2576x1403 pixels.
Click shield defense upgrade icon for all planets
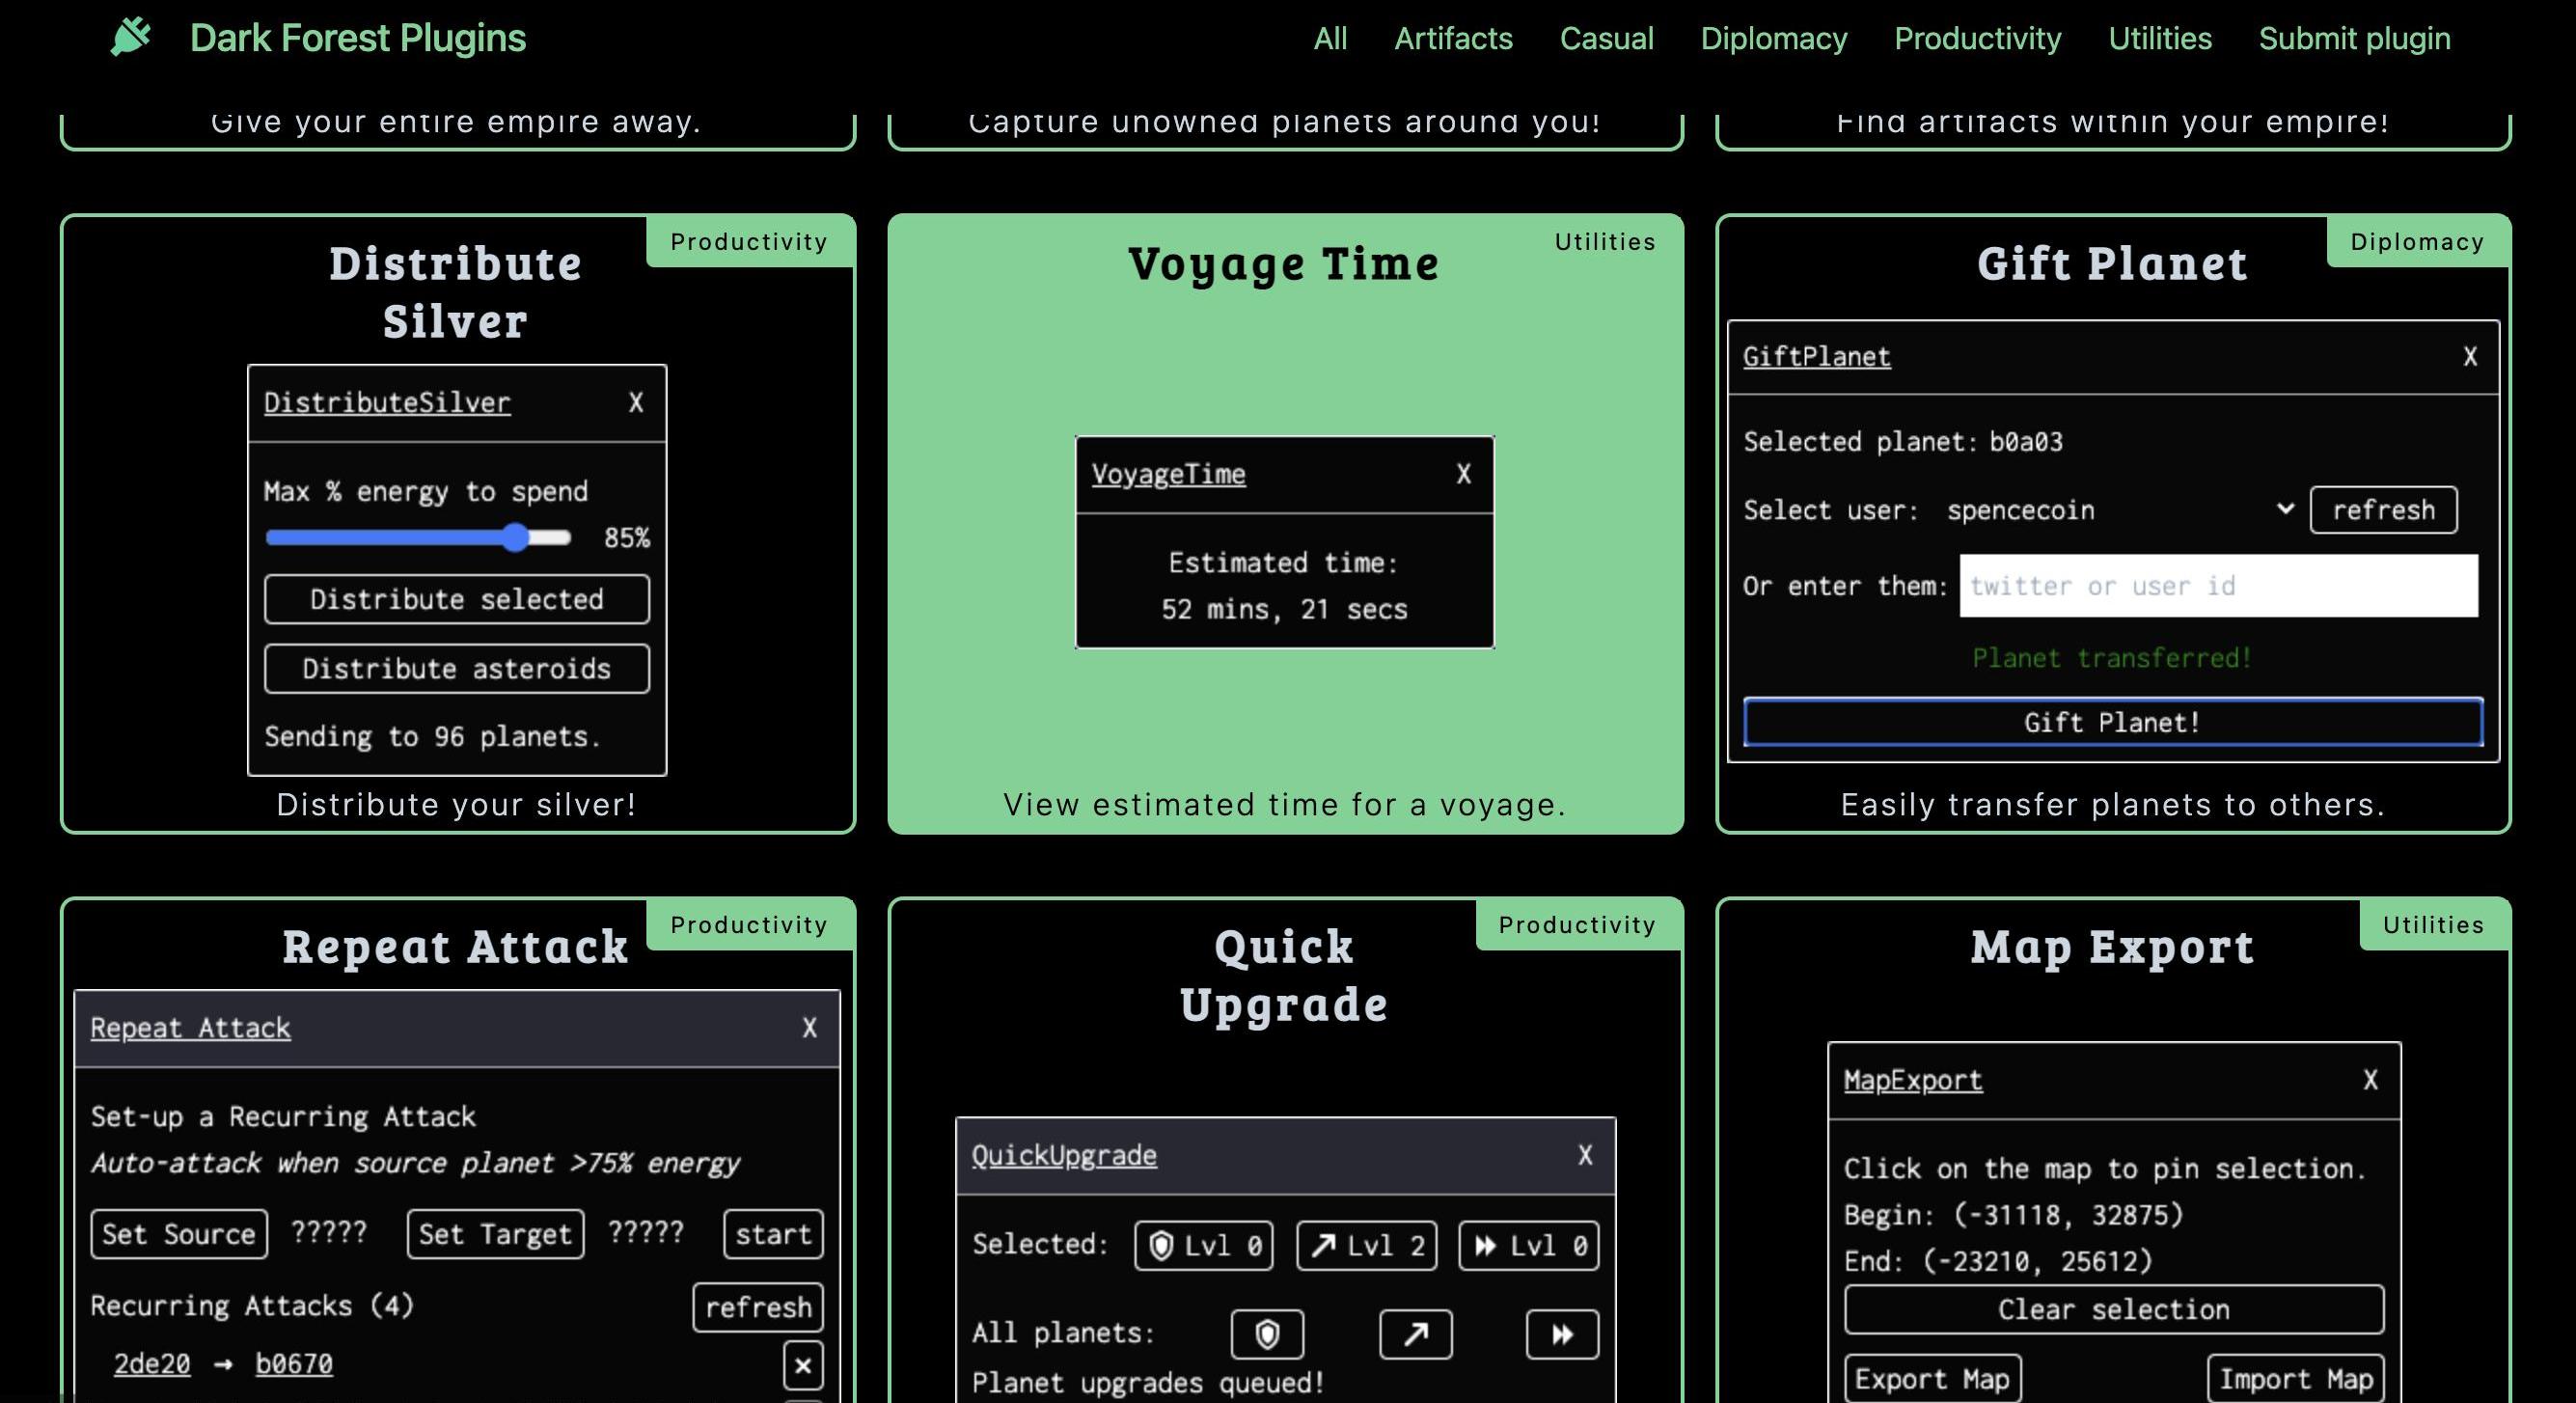1266,1334
